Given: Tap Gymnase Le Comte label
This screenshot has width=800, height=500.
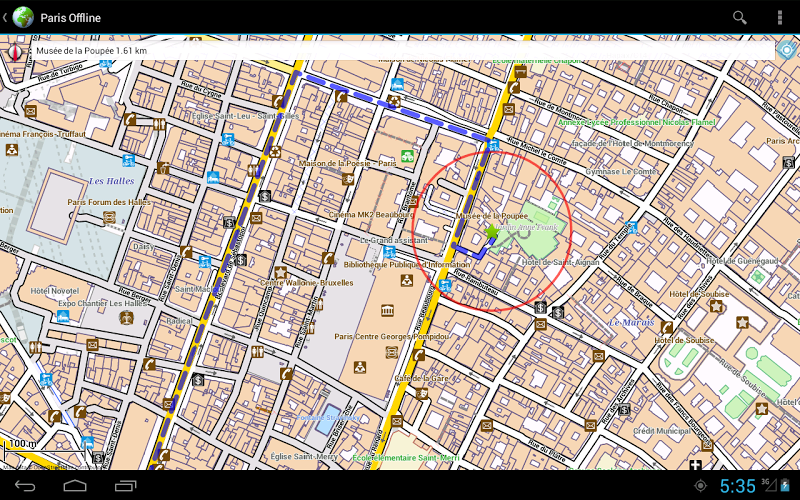Looking at the screenshot, I should click(621, 171).
